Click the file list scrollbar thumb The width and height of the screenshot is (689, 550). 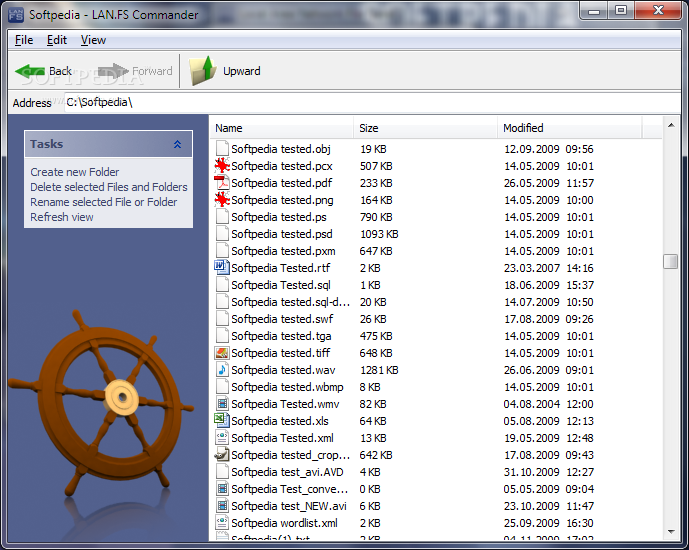(671, 261)
